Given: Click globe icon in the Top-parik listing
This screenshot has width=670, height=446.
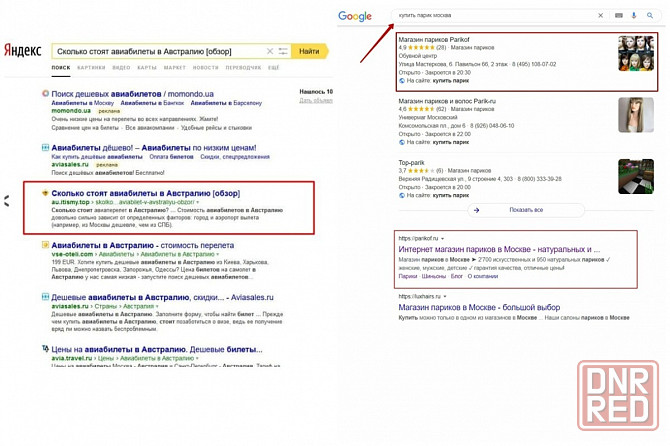Looking at the screenshot, I should 402,195.
